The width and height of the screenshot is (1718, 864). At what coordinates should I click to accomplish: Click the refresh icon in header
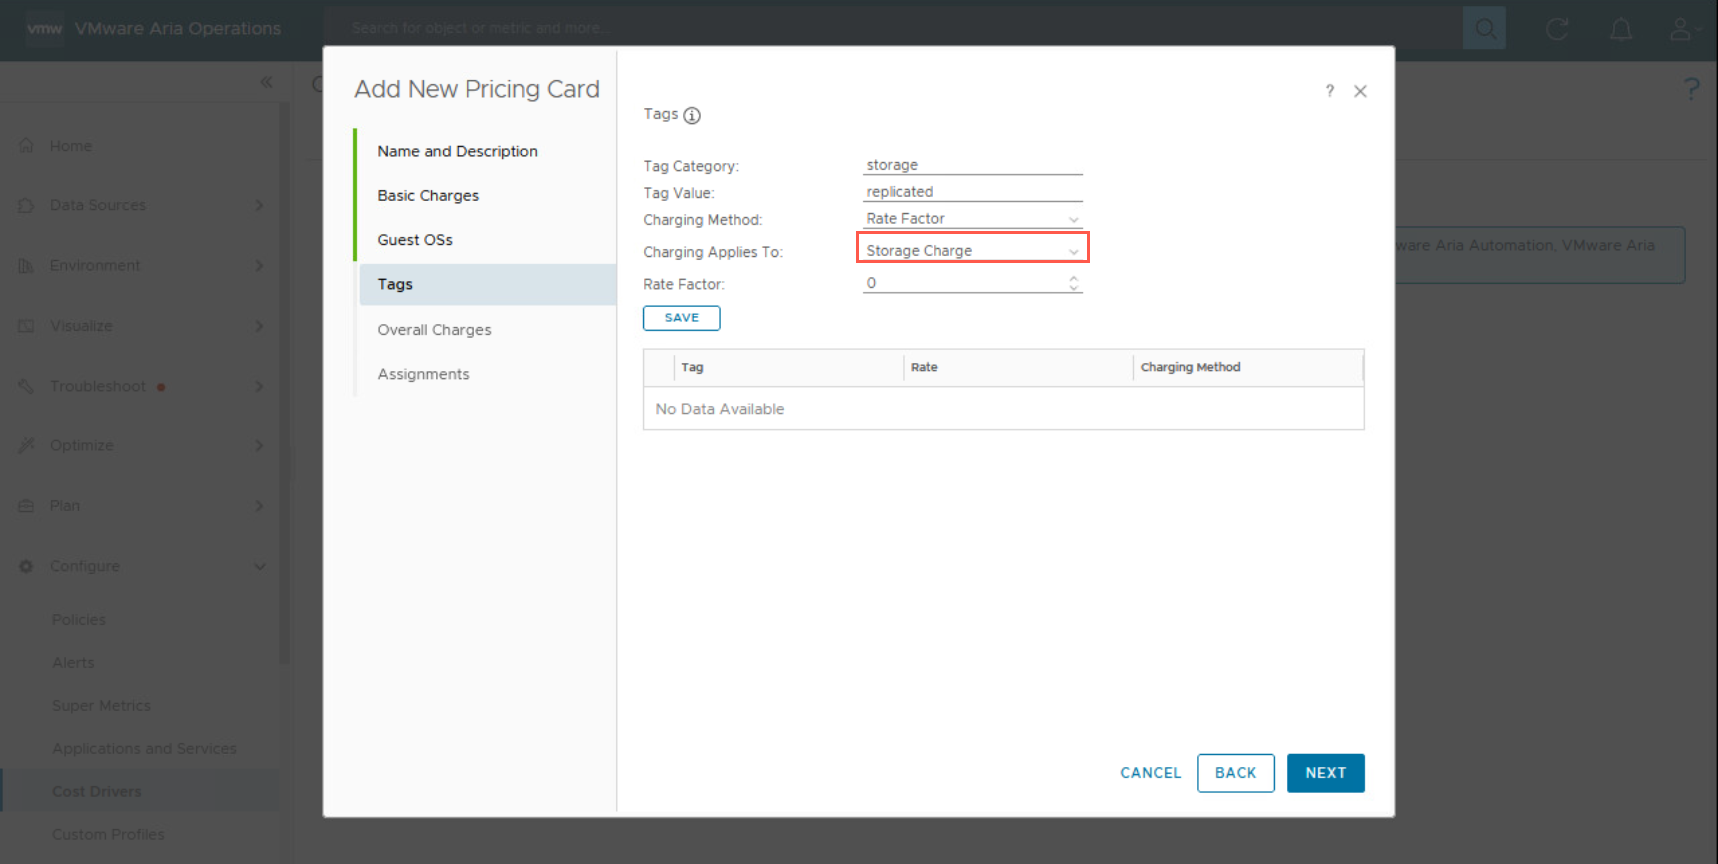click(1557, 29)
